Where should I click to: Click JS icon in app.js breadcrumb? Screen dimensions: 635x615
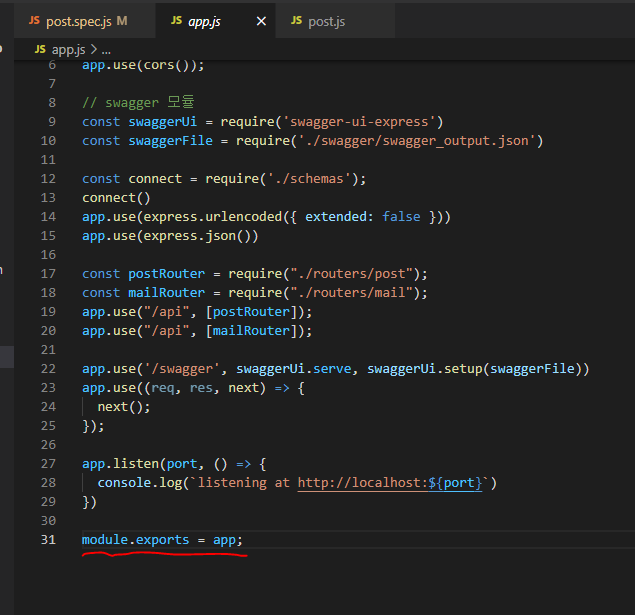40,49
